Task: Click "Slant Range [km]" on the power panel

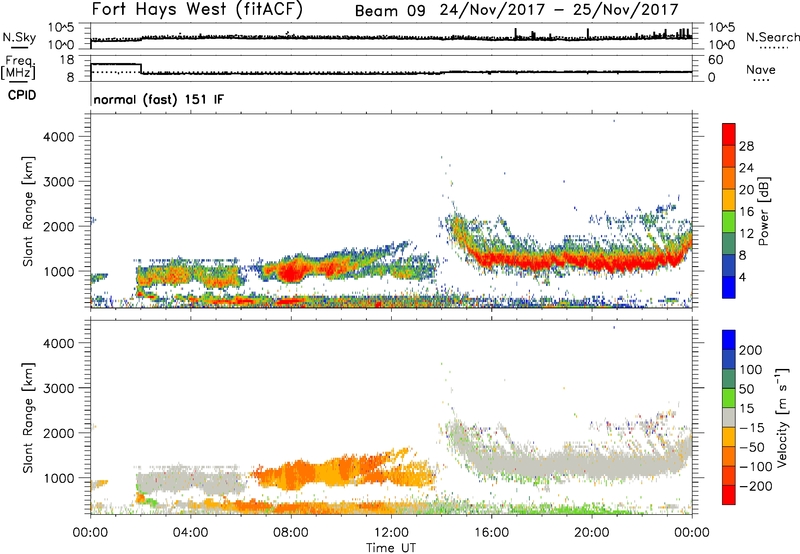Action: (x=28, y=211)
